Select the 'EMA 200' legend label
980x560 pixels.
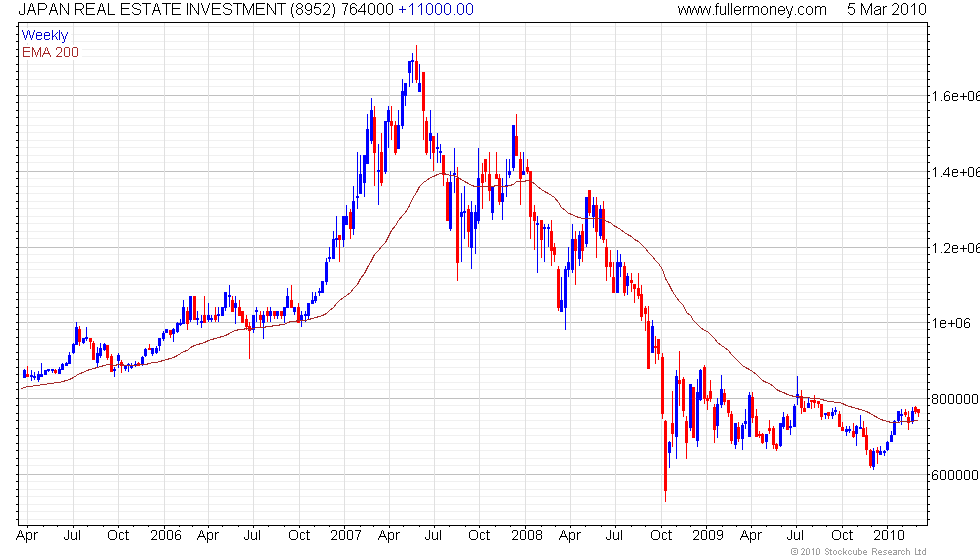(x=50, y=52)
